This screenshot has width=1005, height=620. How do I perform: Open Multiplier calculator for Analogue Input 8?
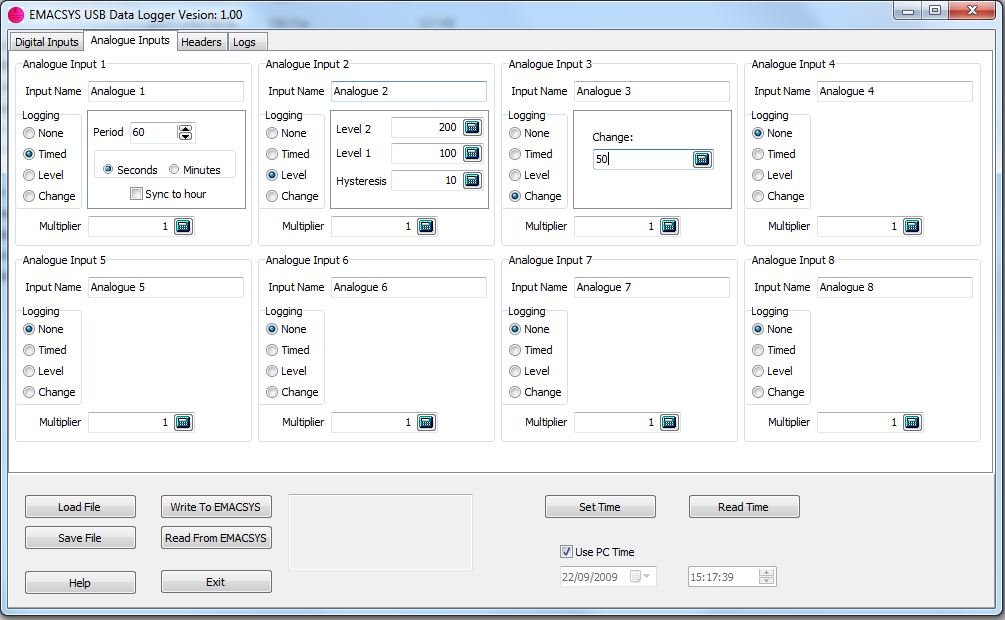tap(912, 422)
